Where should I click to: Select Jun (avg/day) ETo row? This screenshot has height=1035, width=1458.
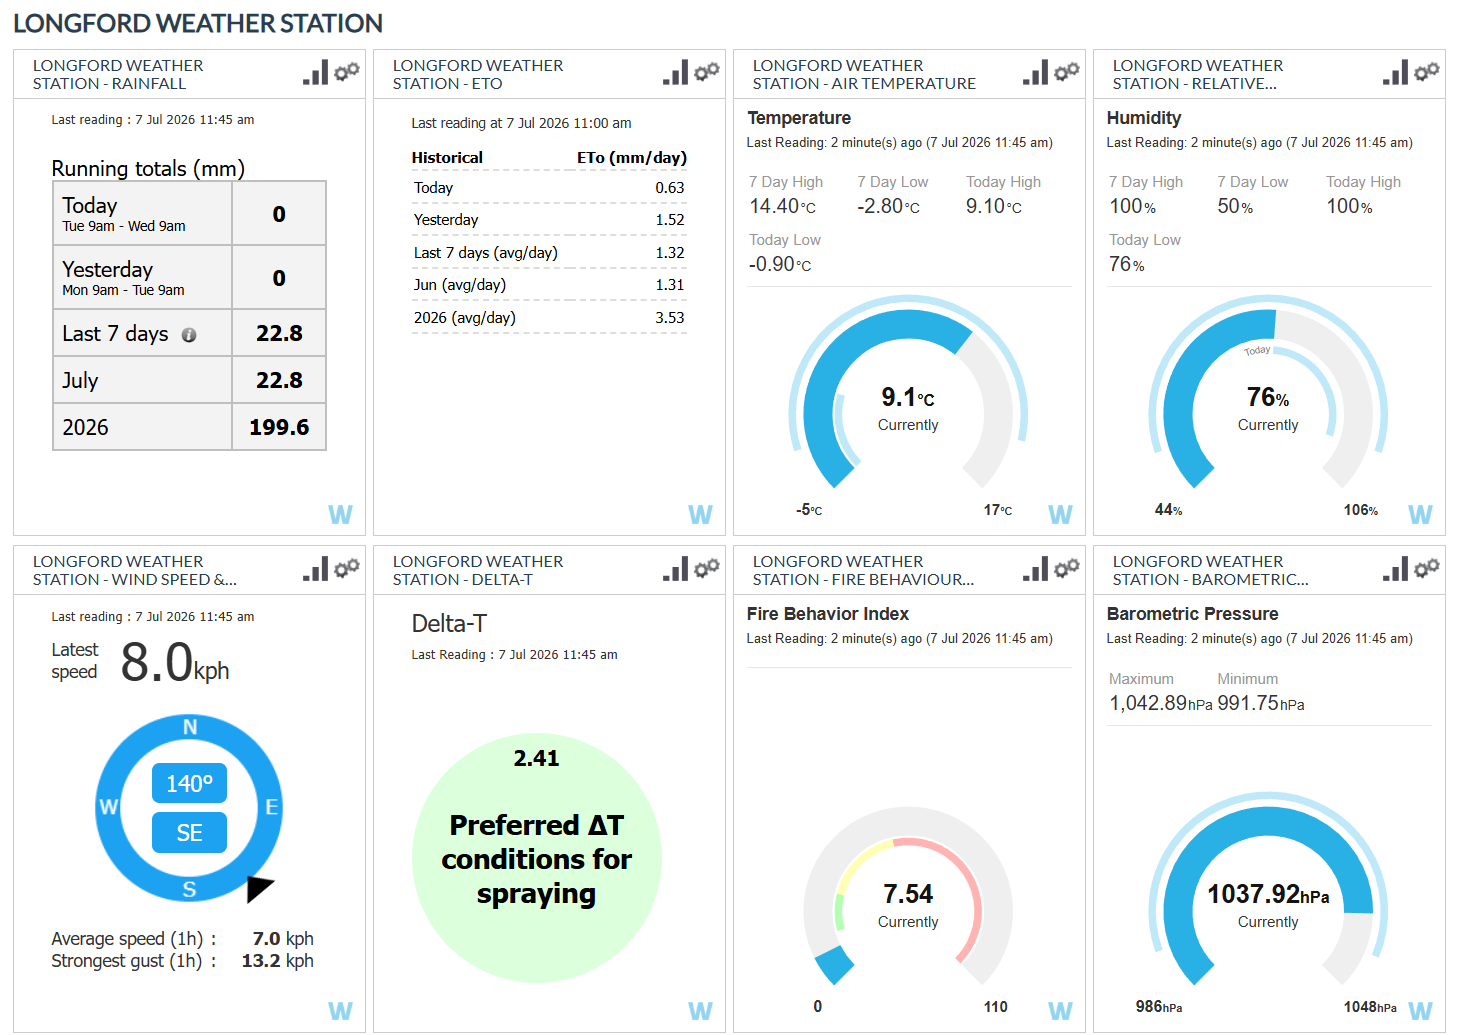click(x=549, y=285)
